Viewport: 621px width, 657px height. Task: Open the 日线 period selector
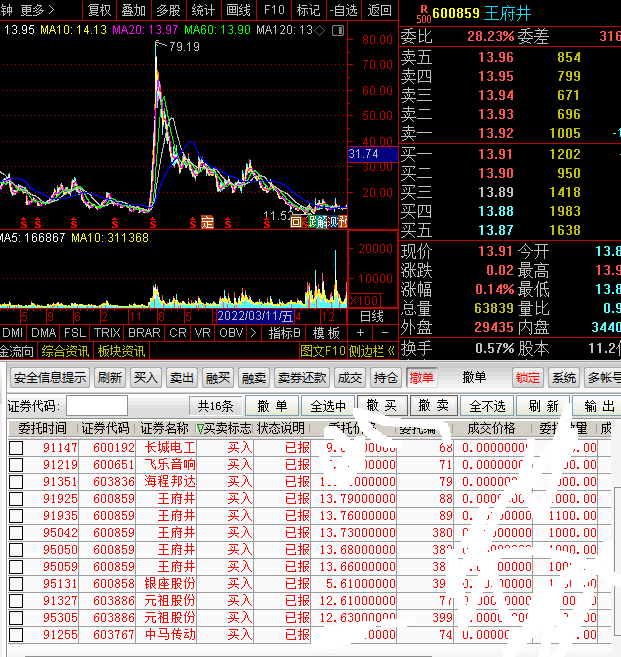[372, 316]
